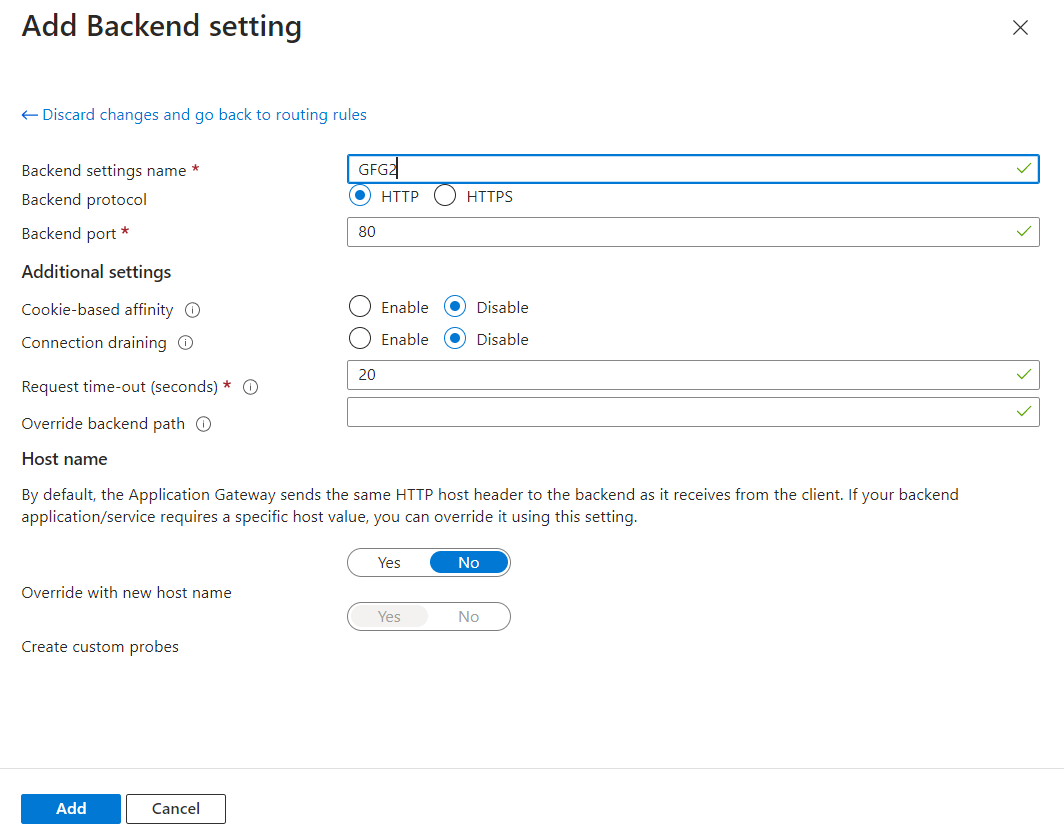Image resolution: width=1064 pixels, height=835 pixels.
Task: Select HTTP backend protocol
Action: (360, 196)
